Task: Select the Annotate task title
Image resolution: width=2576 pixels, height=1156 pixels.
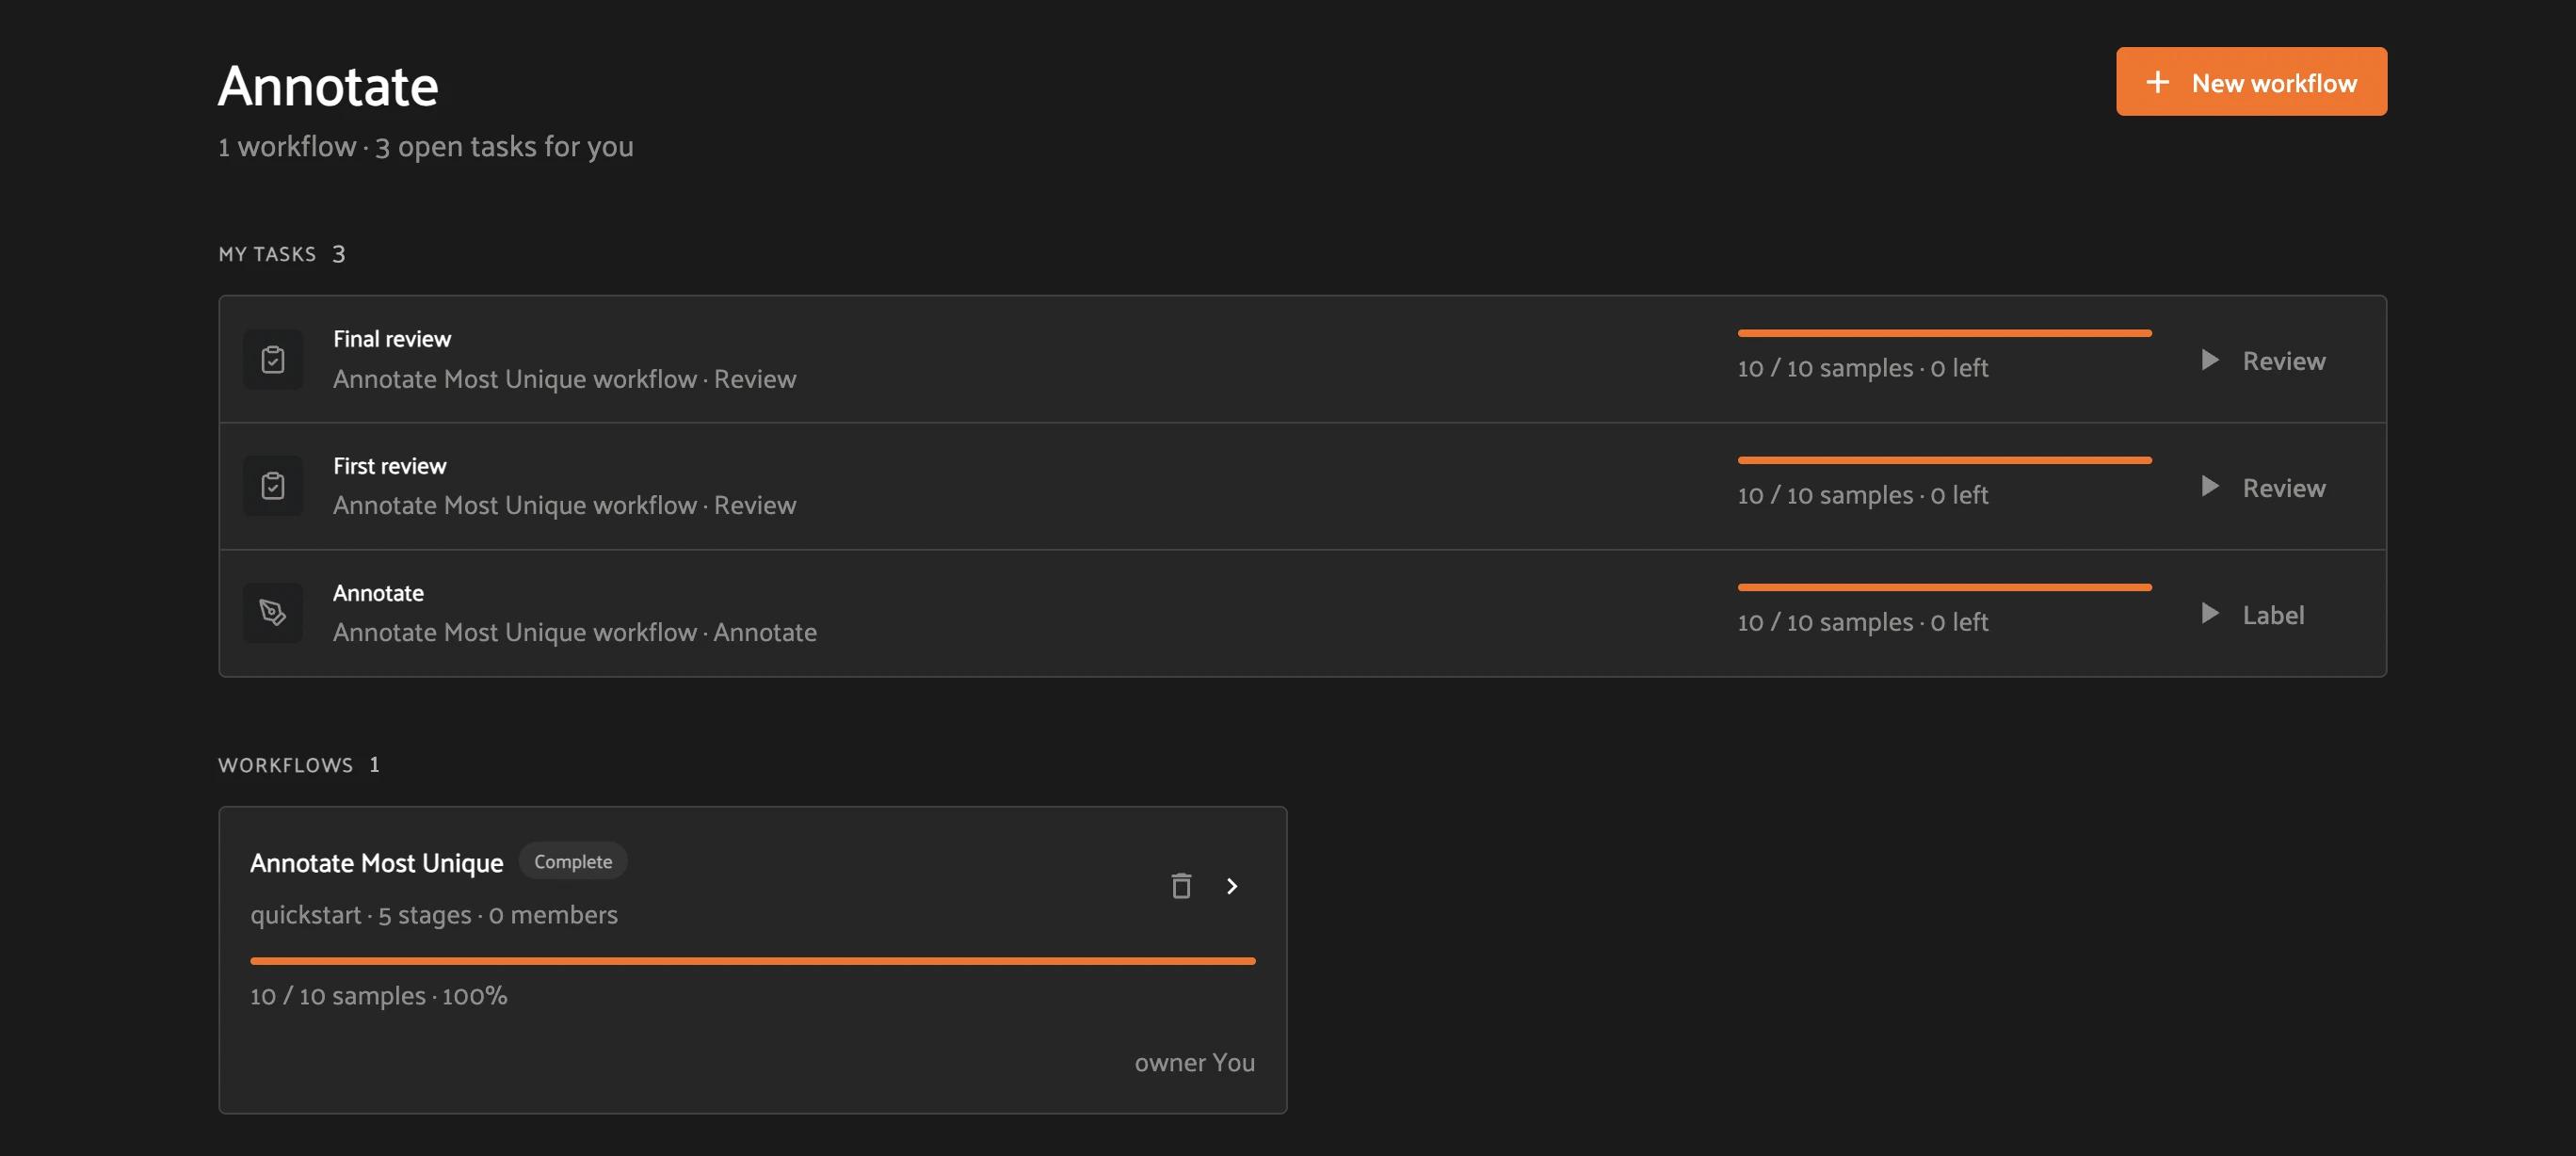Action: coord(378,593)
